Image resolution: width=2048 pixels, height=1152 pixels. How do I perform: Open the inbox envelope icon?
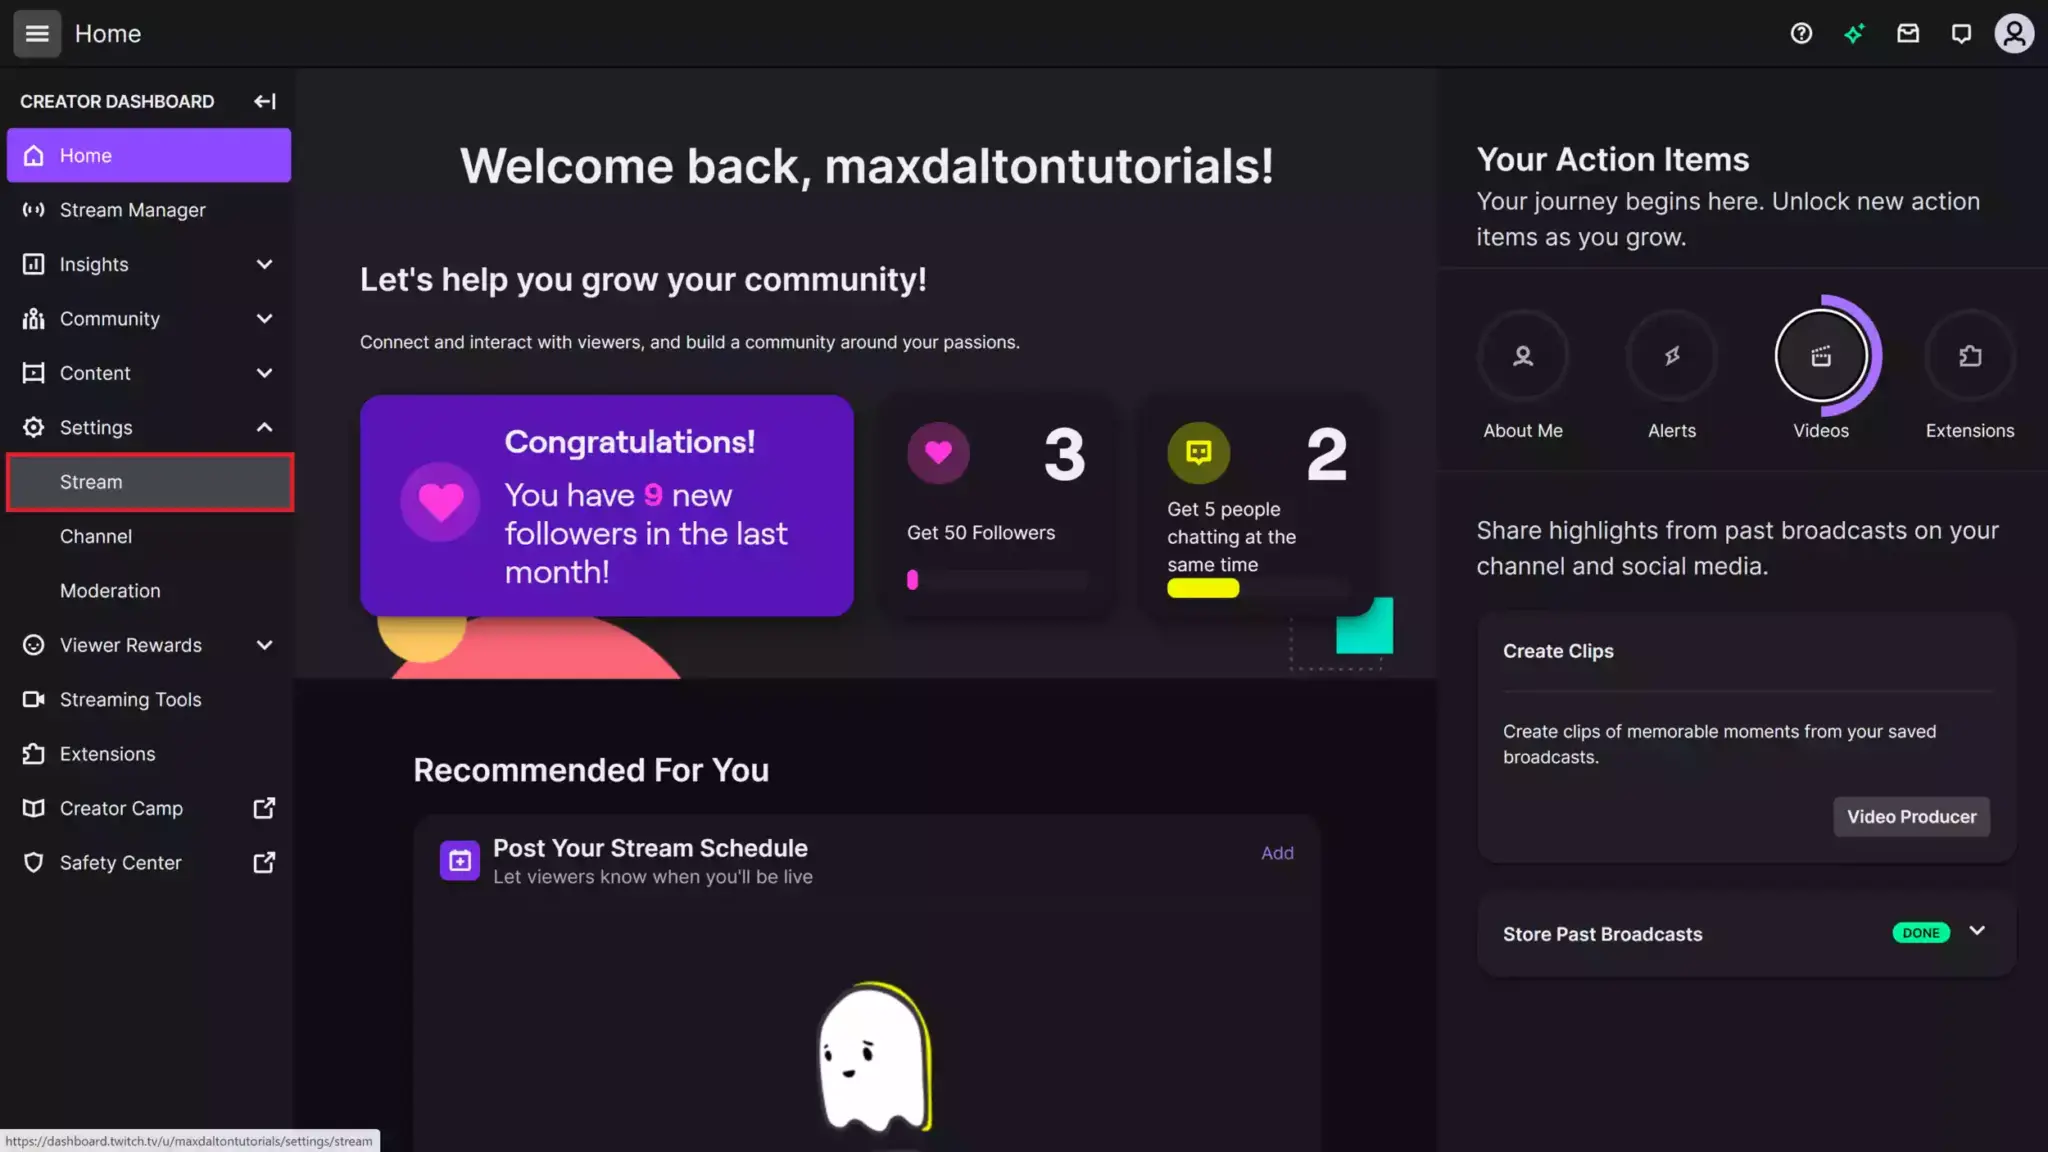point(1908,34)
